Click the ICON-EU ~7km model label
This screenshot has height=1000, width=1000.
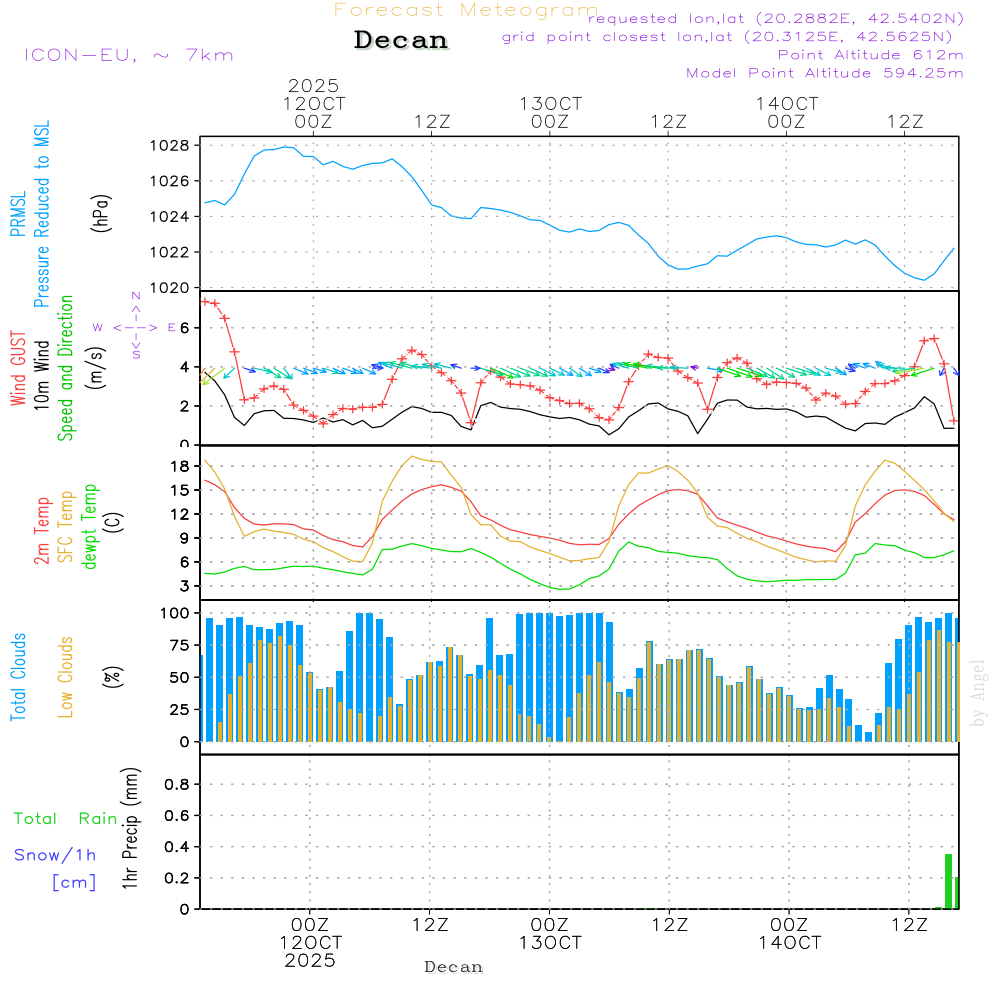coord(129,55)
